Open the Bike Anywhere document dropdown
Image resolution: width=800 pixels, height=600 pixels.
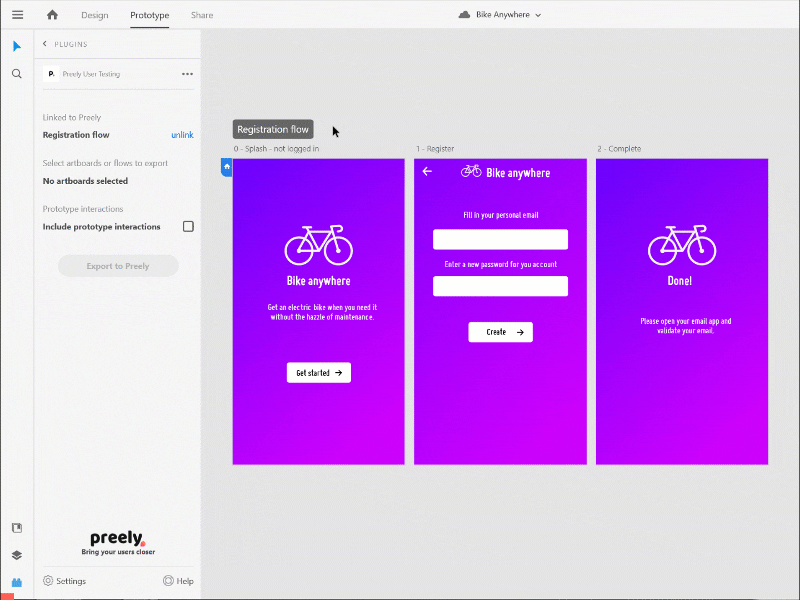pyautogui.click(x=508, y=15)
